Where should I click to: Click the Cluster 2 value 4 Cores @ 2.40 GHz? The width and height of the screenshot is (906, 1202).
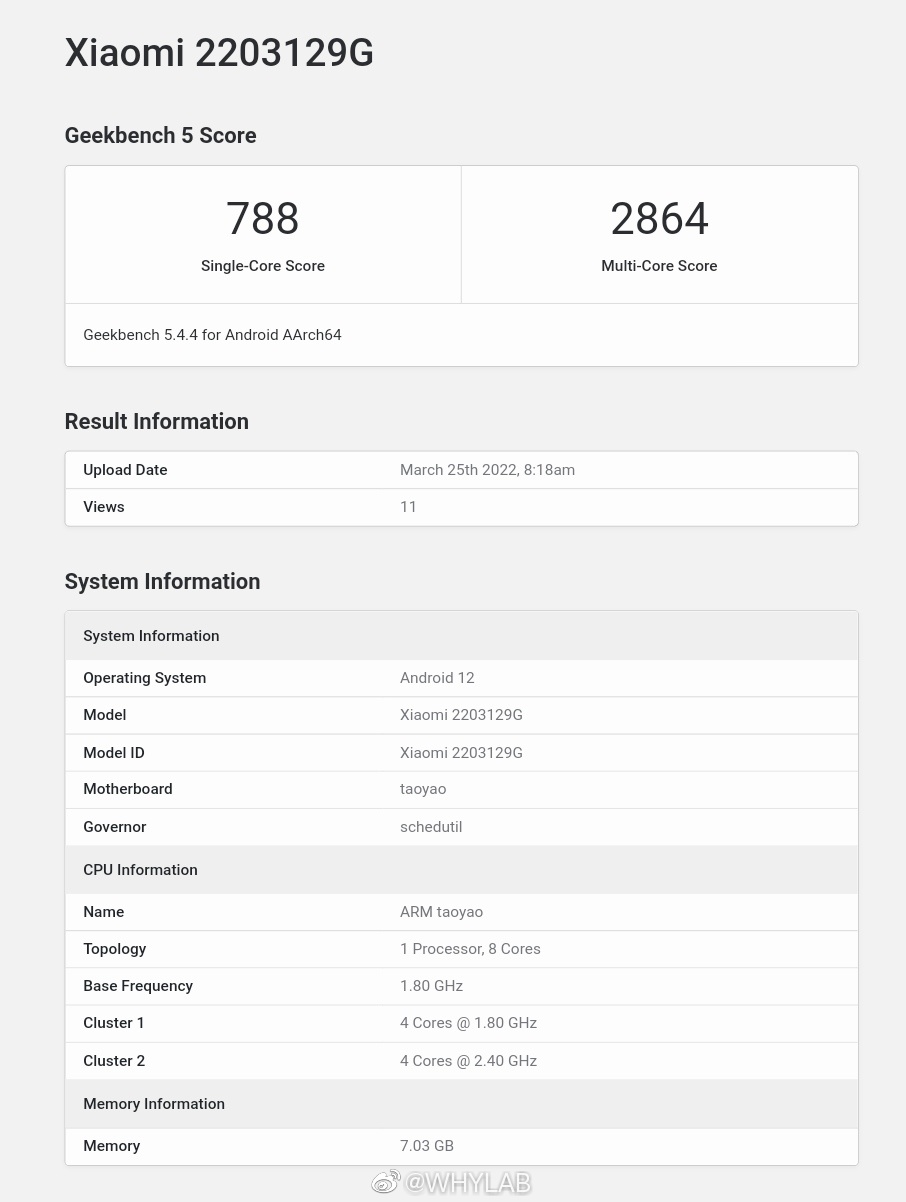coord(468,1061)
